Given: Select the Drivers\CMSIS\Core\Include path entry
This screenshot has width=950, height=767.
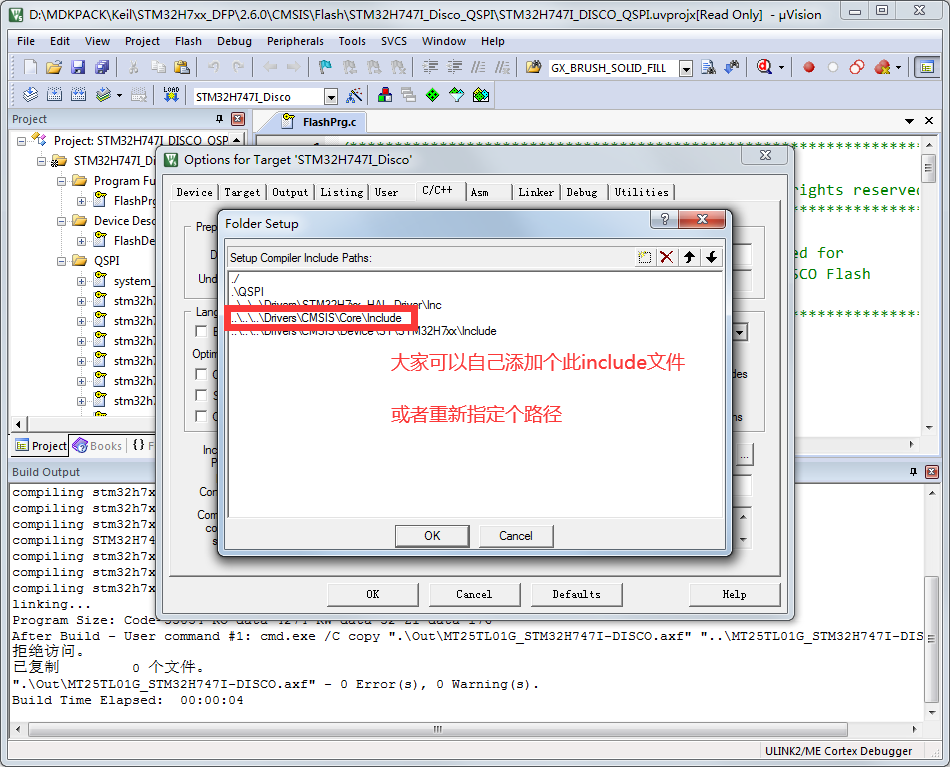Looking at the screenshot, I should tap(317, 318).
